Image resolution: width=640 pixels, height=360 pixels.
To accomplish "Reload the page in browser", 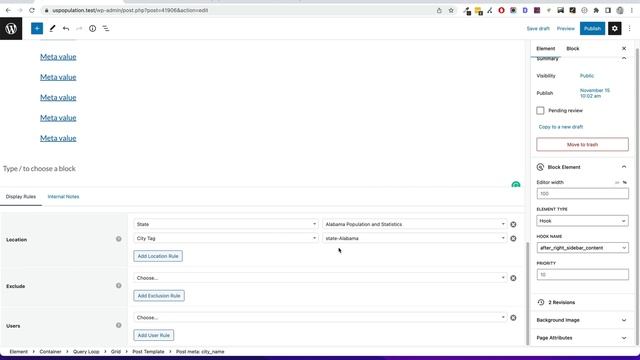I will [32, 10].
